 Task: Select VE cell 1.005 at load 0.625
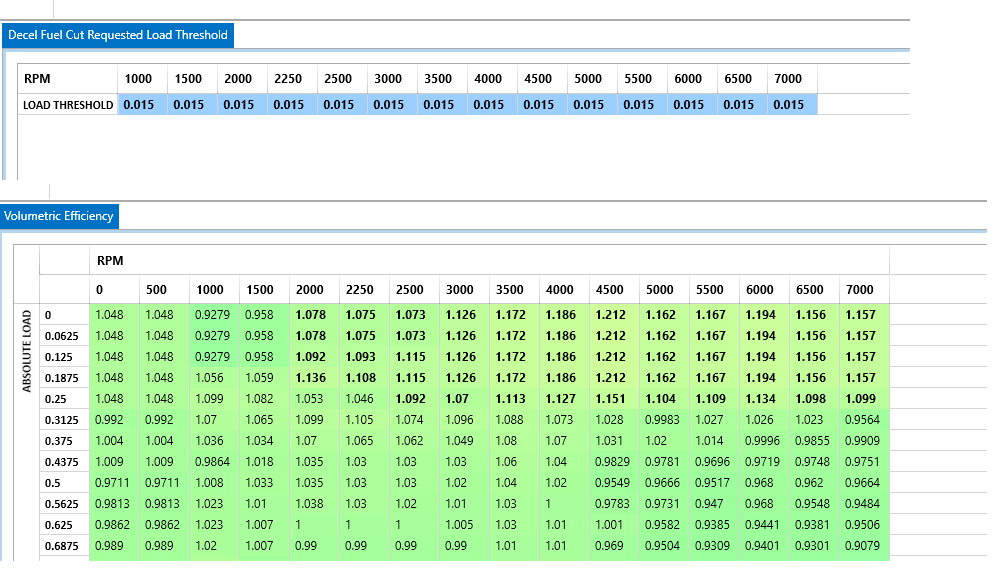point(464,524)
